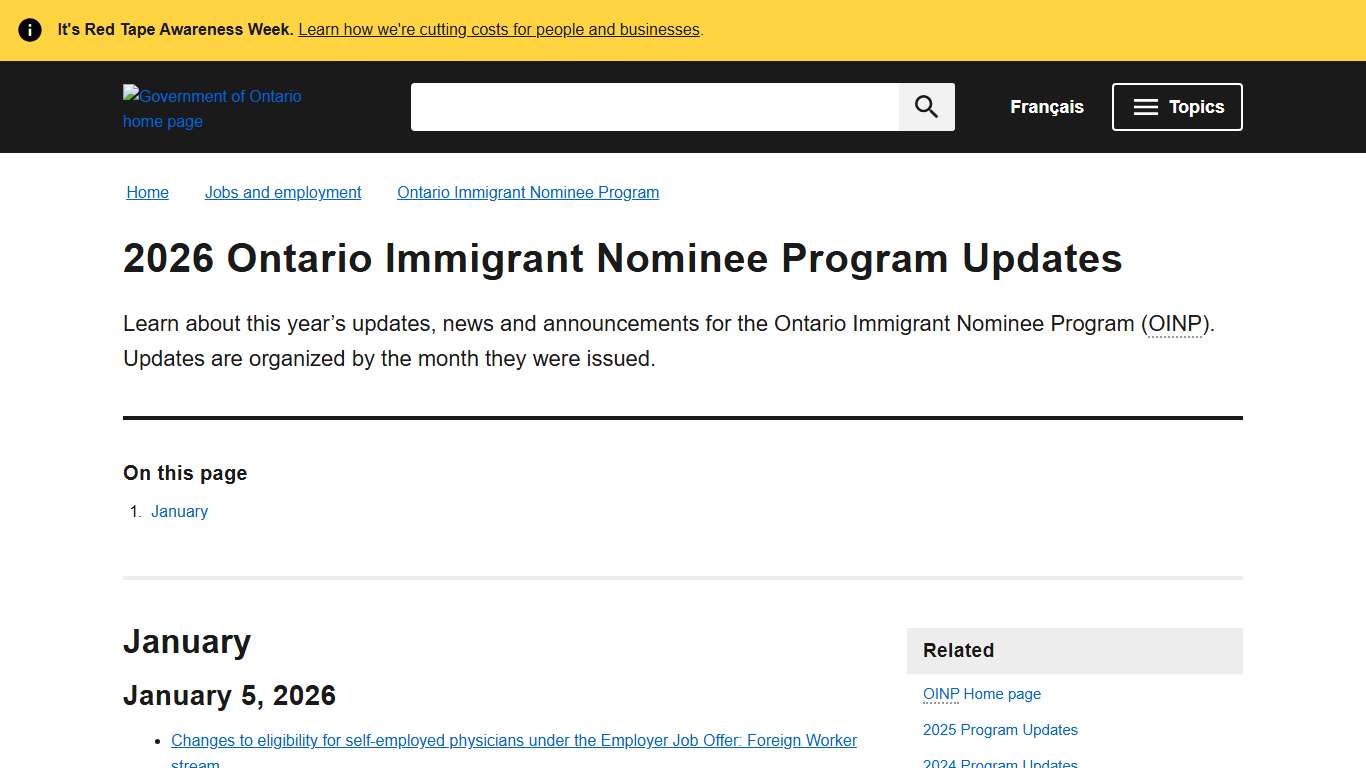This screenshot has width=1366, height=768.
Task: Click the information icon in the yellow banner
Action: point(29,29)
